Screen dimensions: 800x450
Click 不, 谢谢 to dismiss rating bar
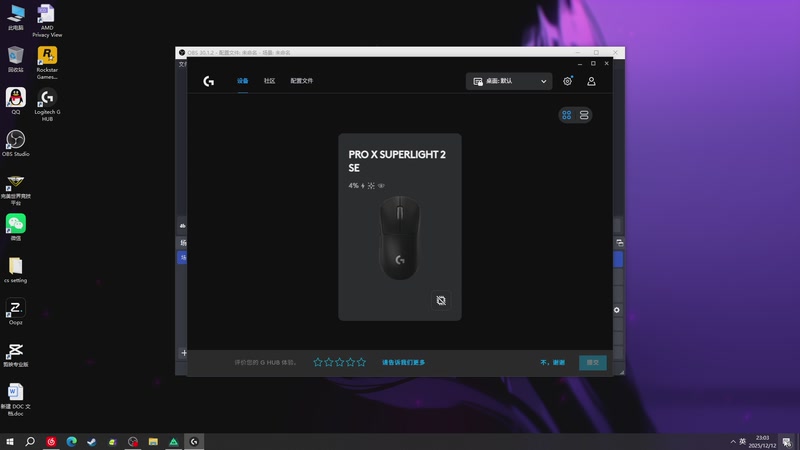[x=553, y=363]
